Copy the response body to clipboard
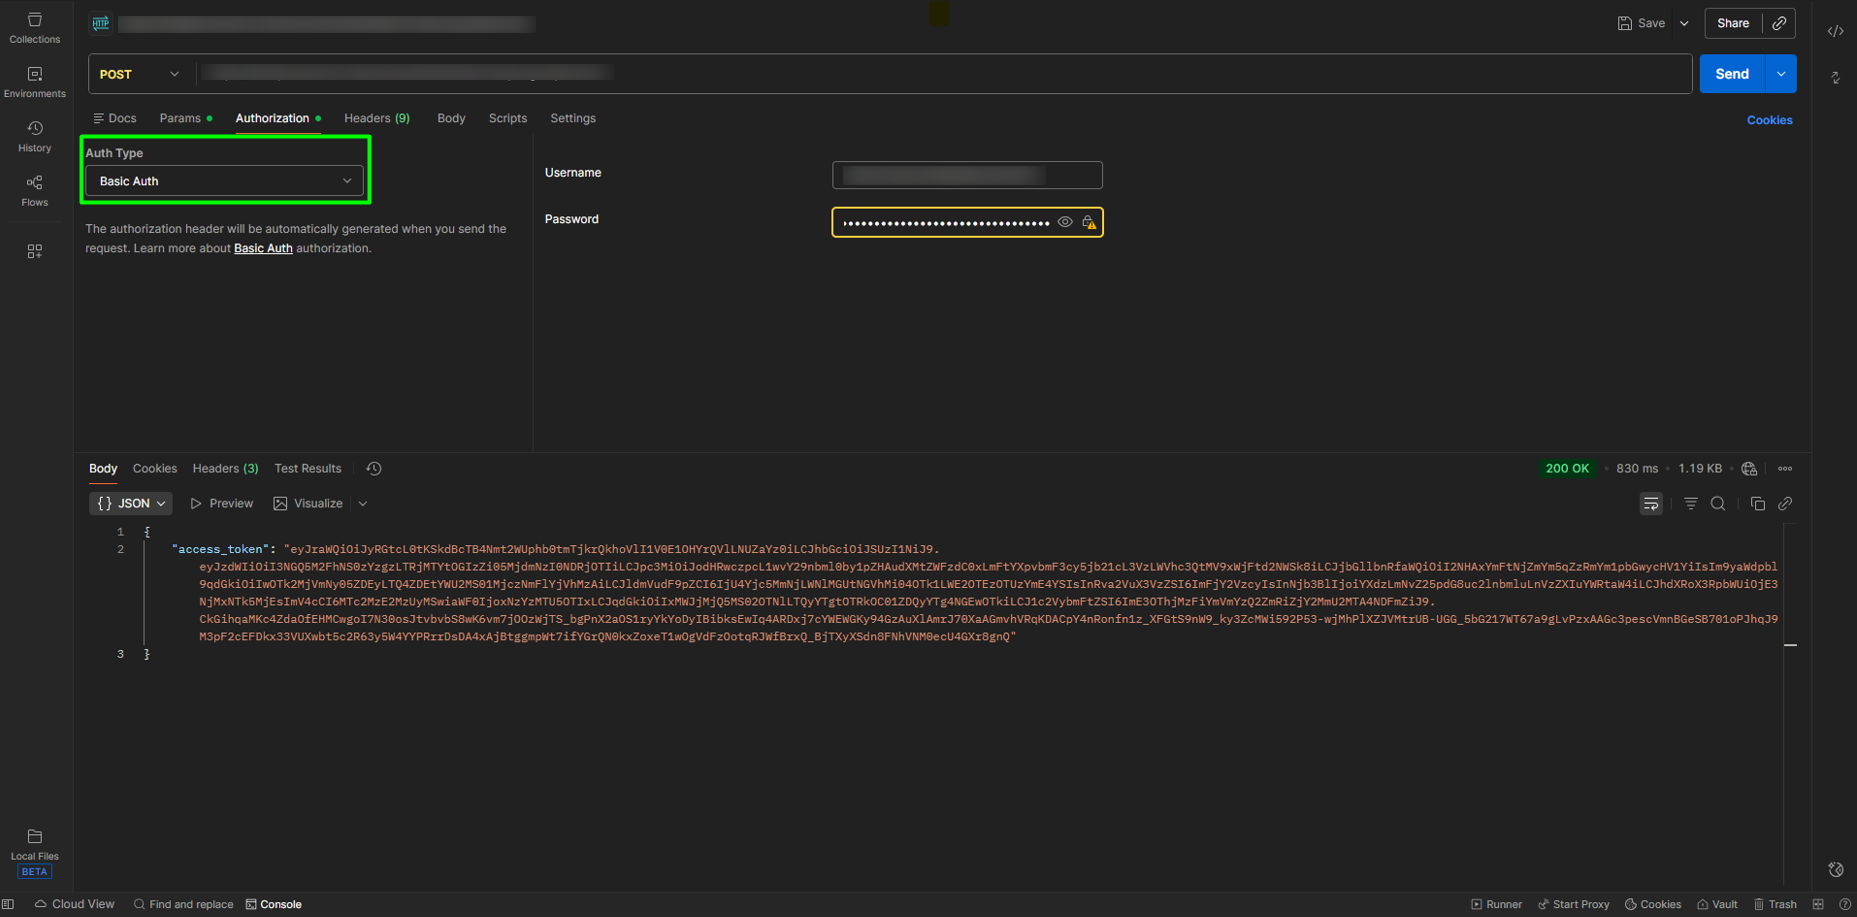 coord(1757,504)
